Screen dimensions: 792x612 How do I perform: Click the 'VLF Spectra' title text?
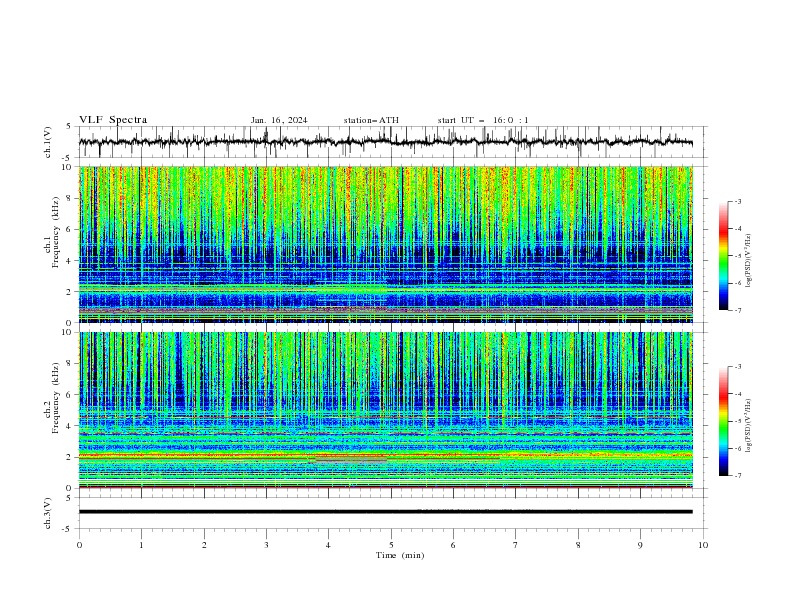tap(113, 120)
